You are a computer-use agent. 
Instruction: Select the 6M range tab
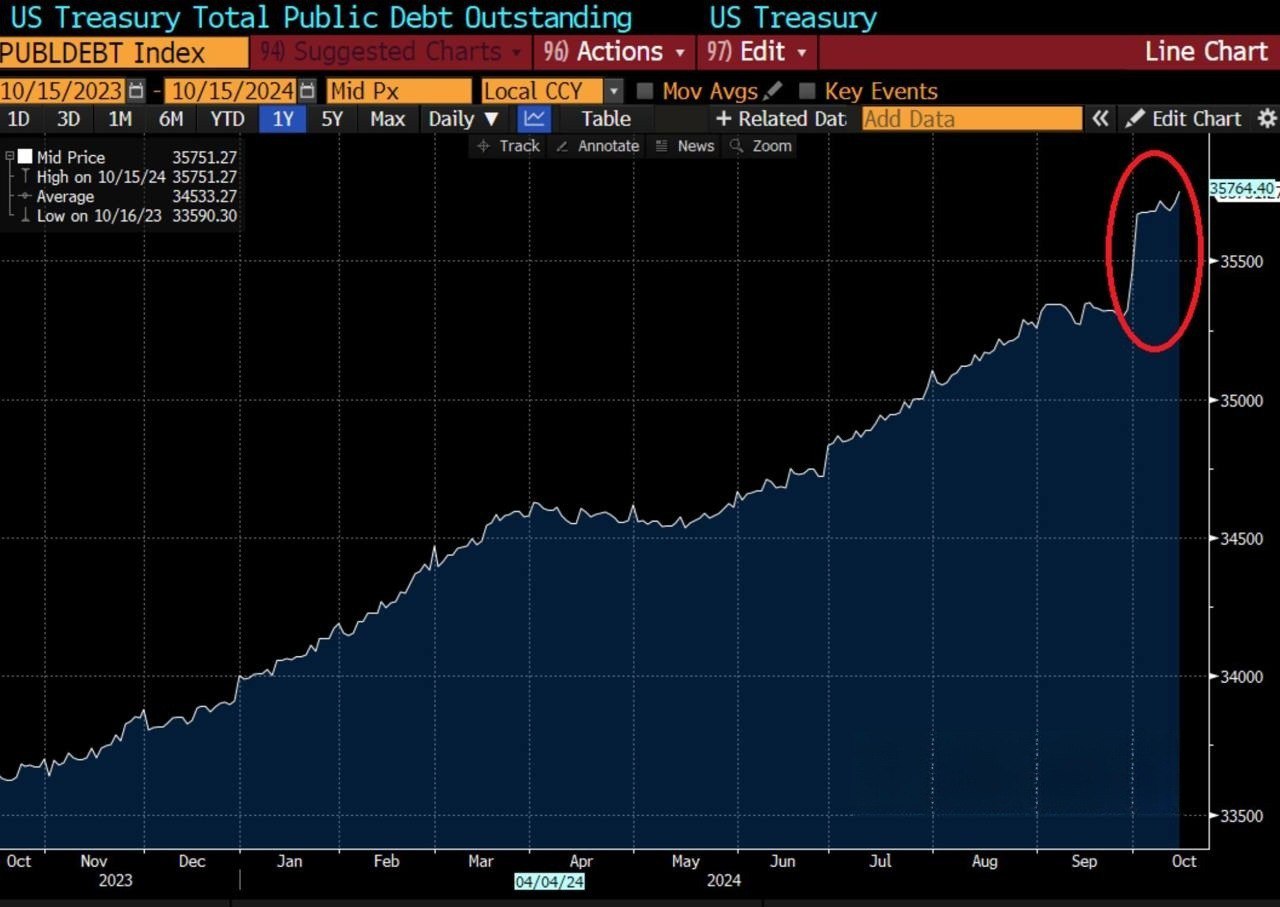click(x=171, y=118)
